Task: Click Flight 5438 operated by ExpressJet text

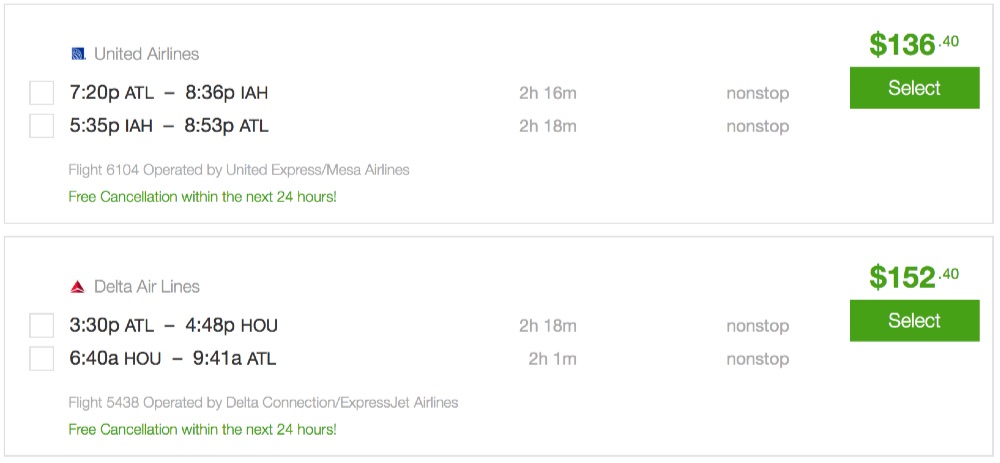Action: point(263,403)
